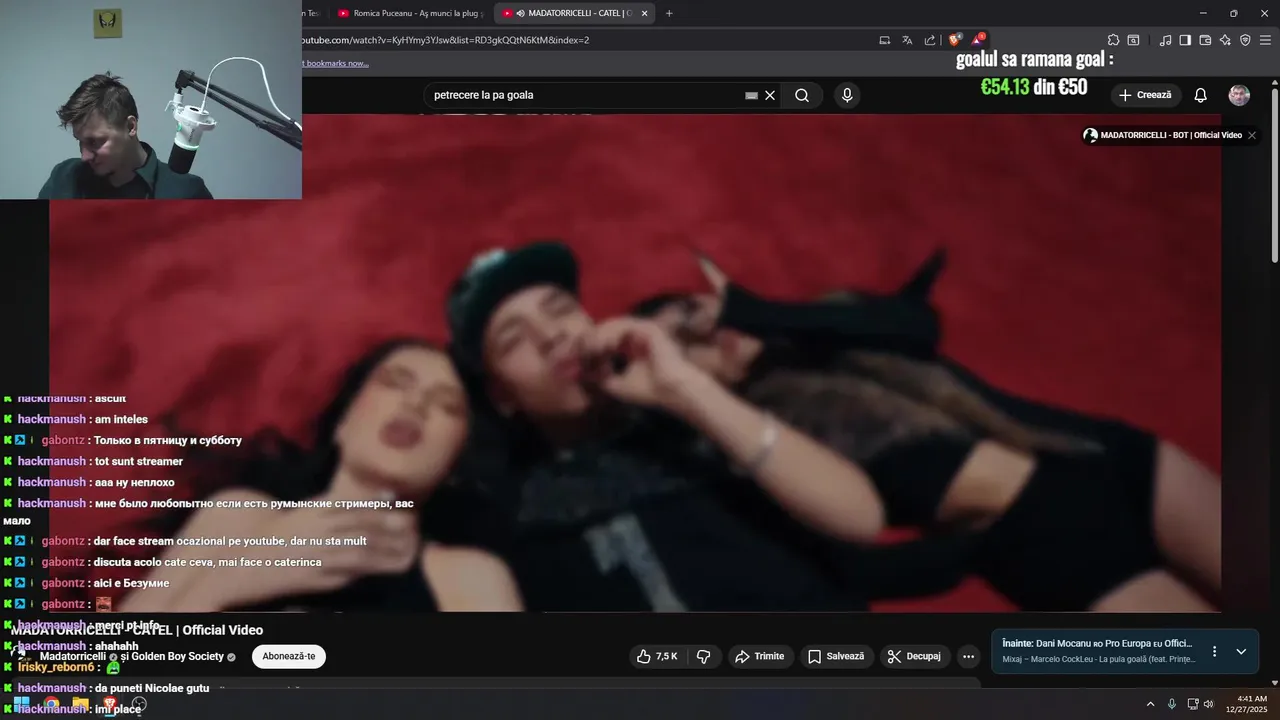Click the browser URL address bar

[x=585, y=40]
